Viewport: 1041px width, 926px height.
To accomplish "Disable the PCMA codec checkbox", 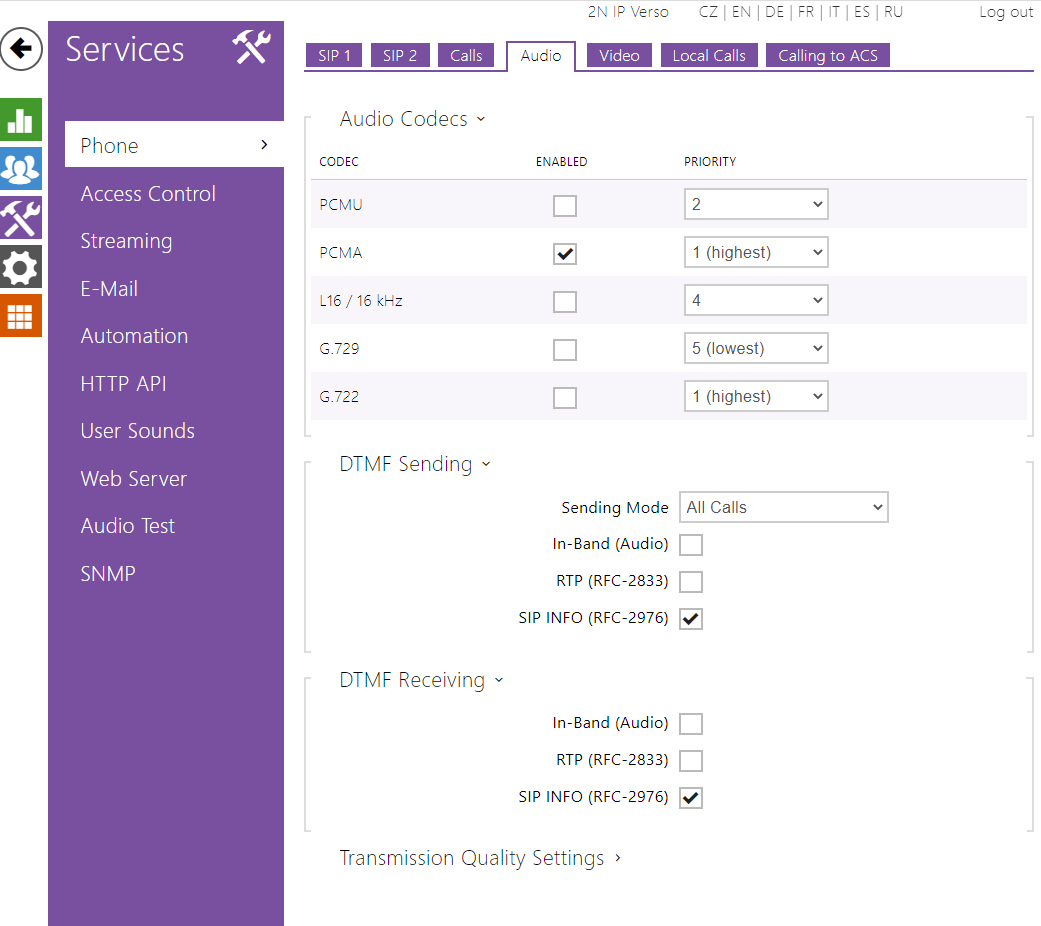I will (x=565, y=254).
